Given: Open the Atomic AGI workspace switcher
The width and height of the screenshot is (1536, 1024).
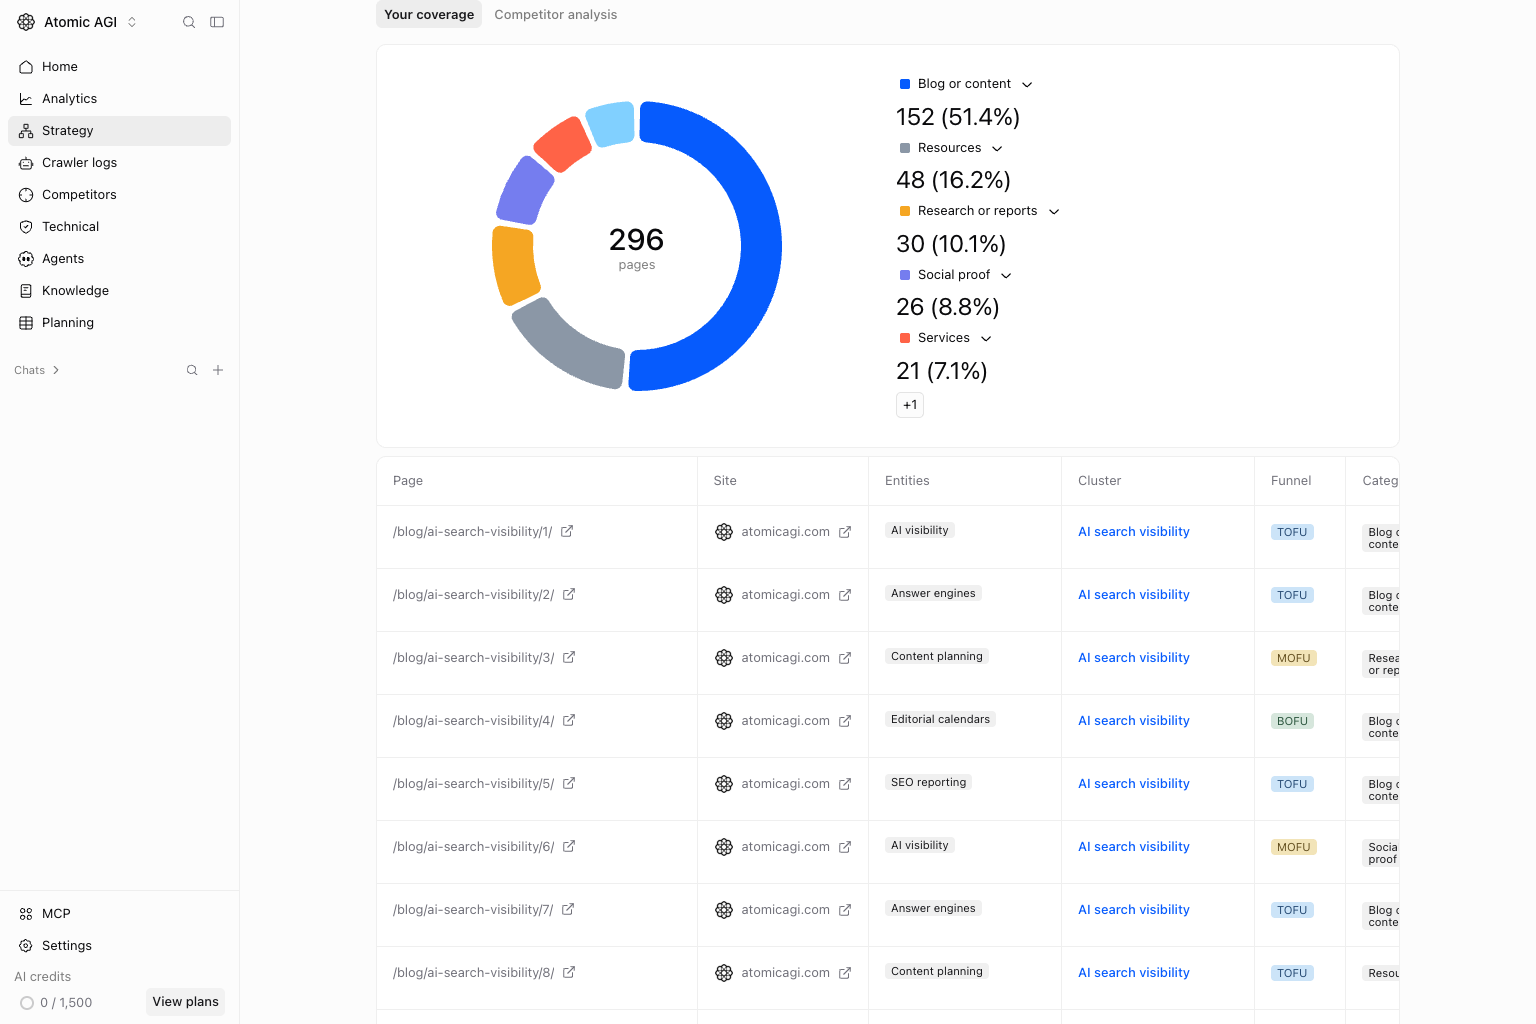Looking at the screenshot, I should 78,22.
